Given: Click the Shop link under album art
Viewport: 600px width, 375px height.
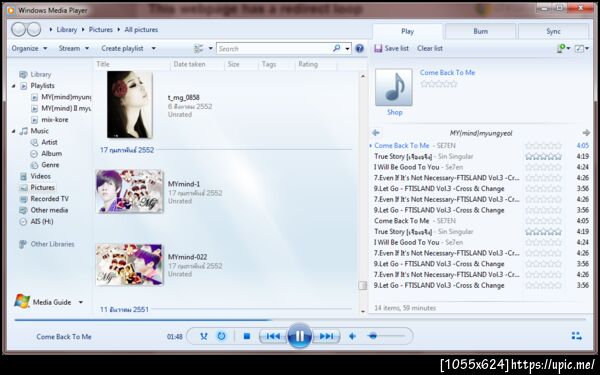Looking at the screenshot, I should point(395,112).
